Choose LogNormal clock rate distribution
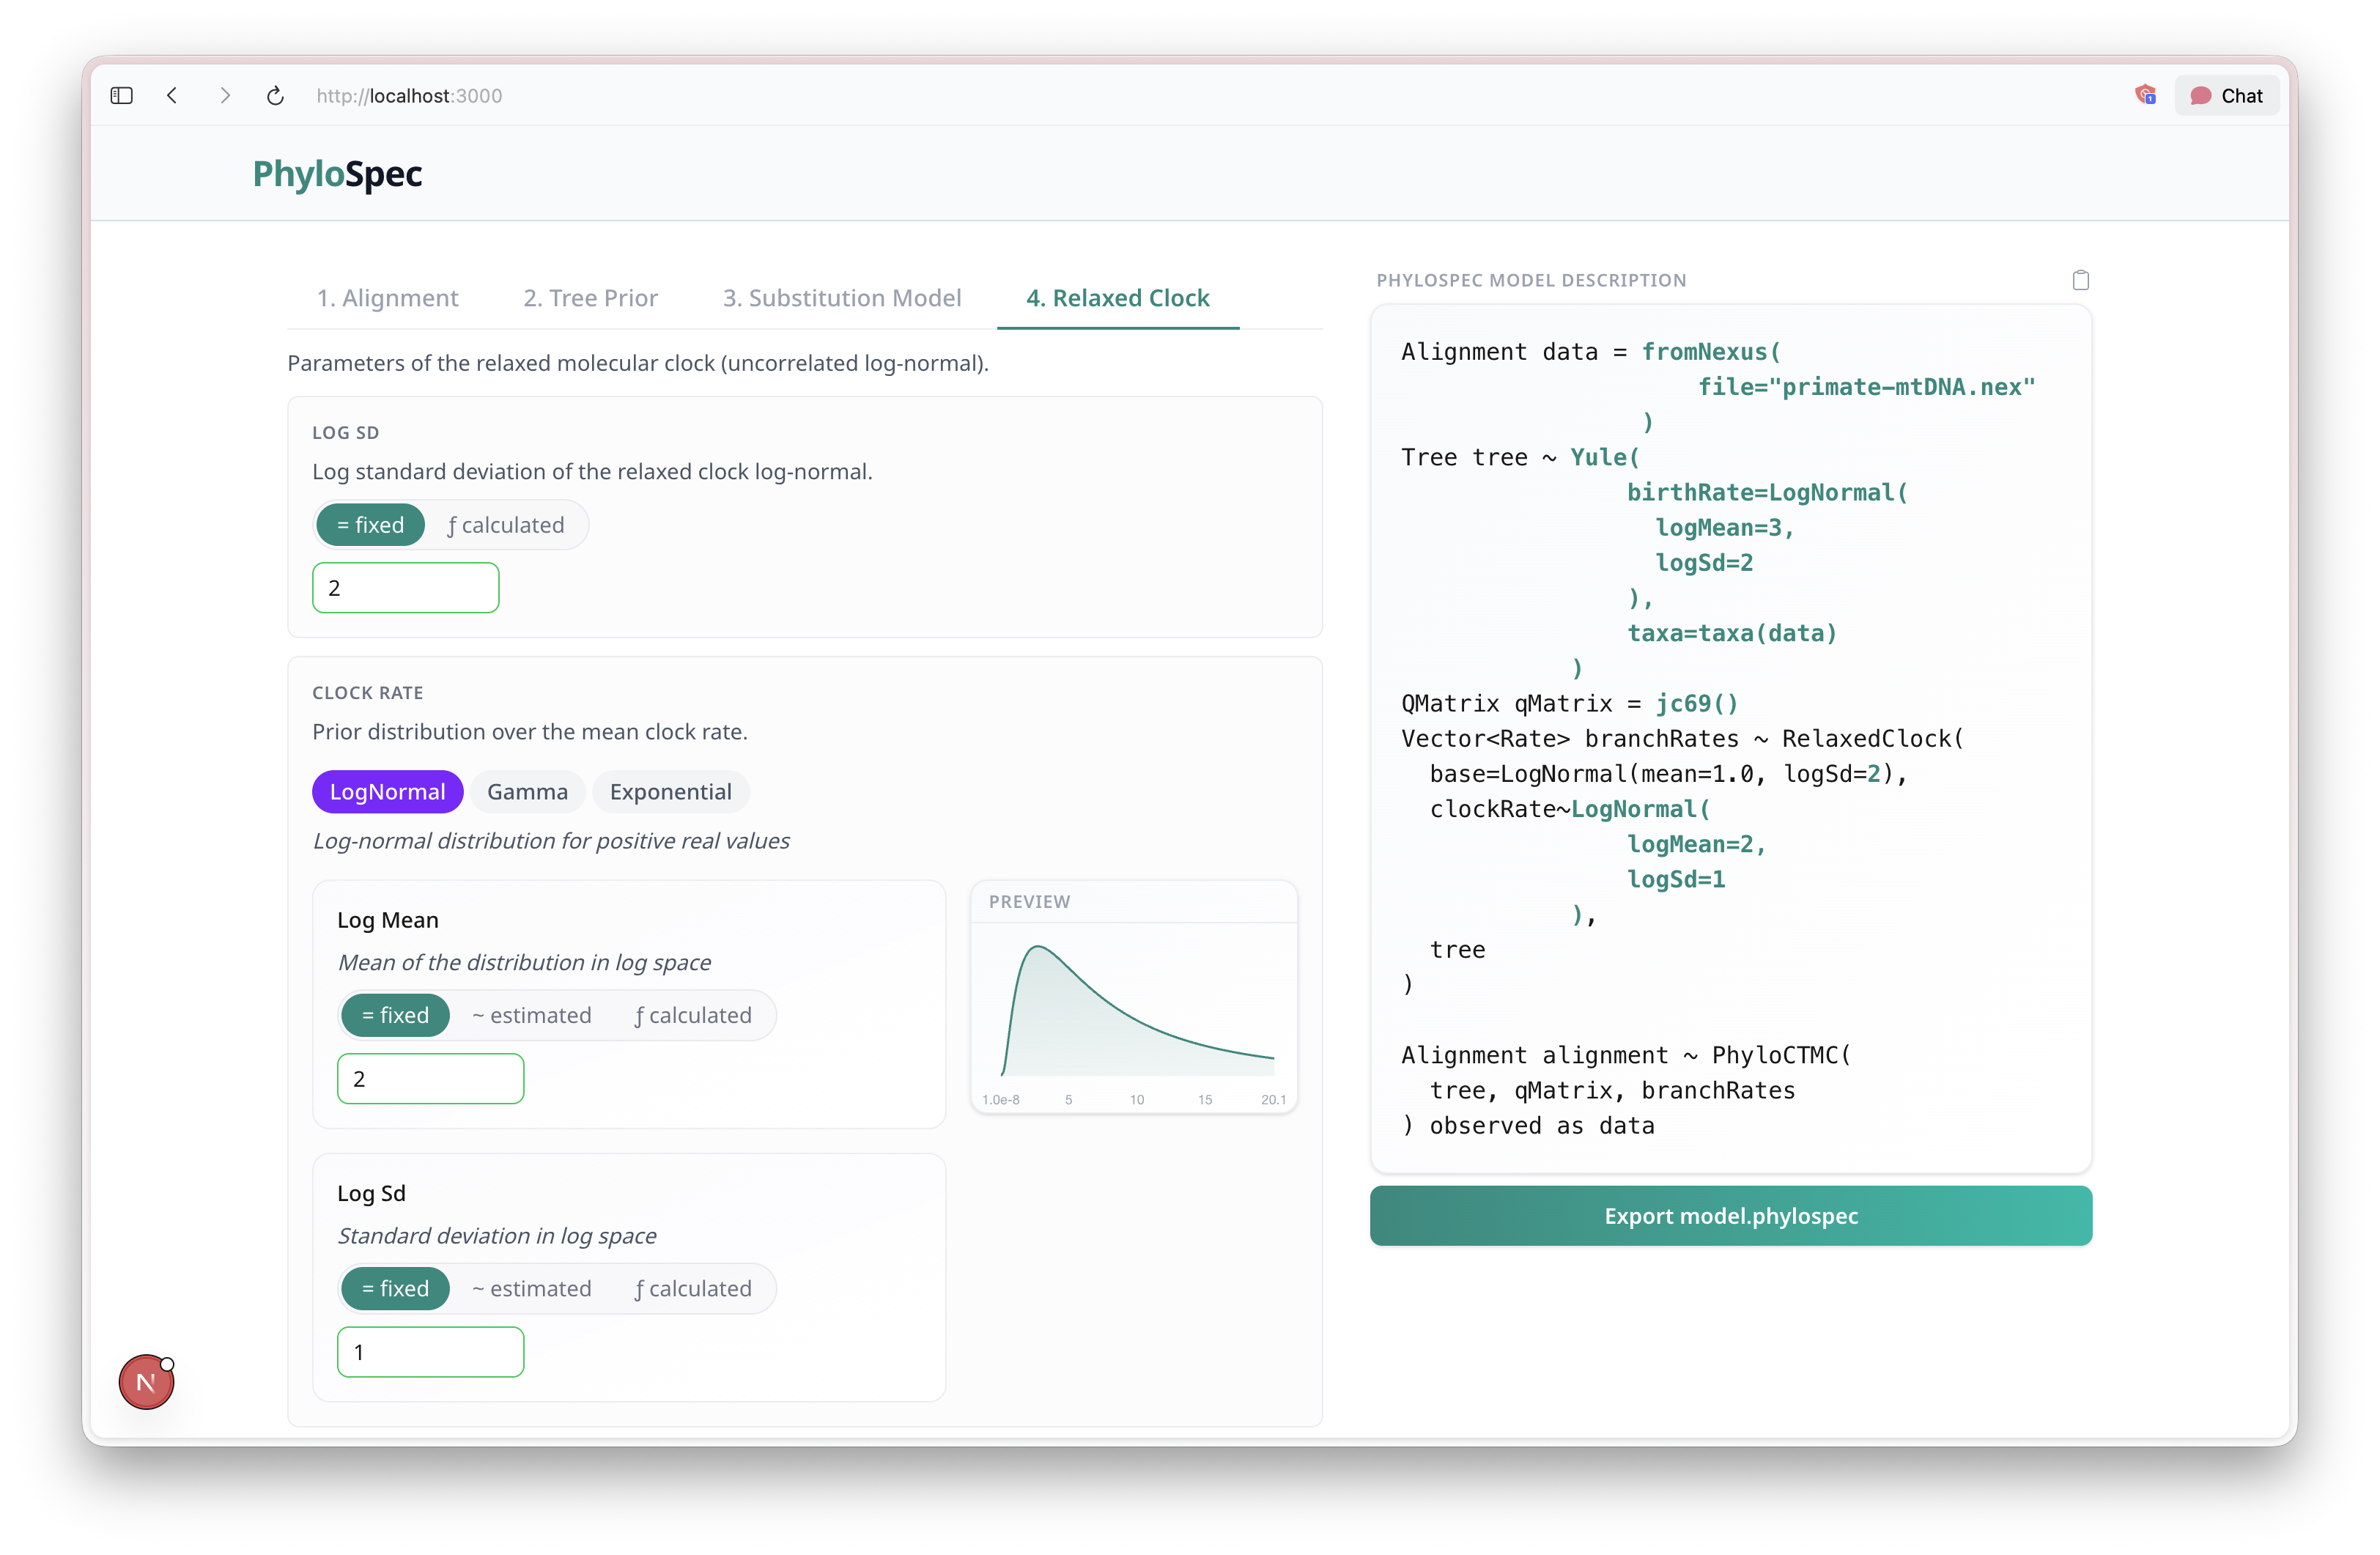This screenshot has width=2380, height=1555. pos(387,792)
